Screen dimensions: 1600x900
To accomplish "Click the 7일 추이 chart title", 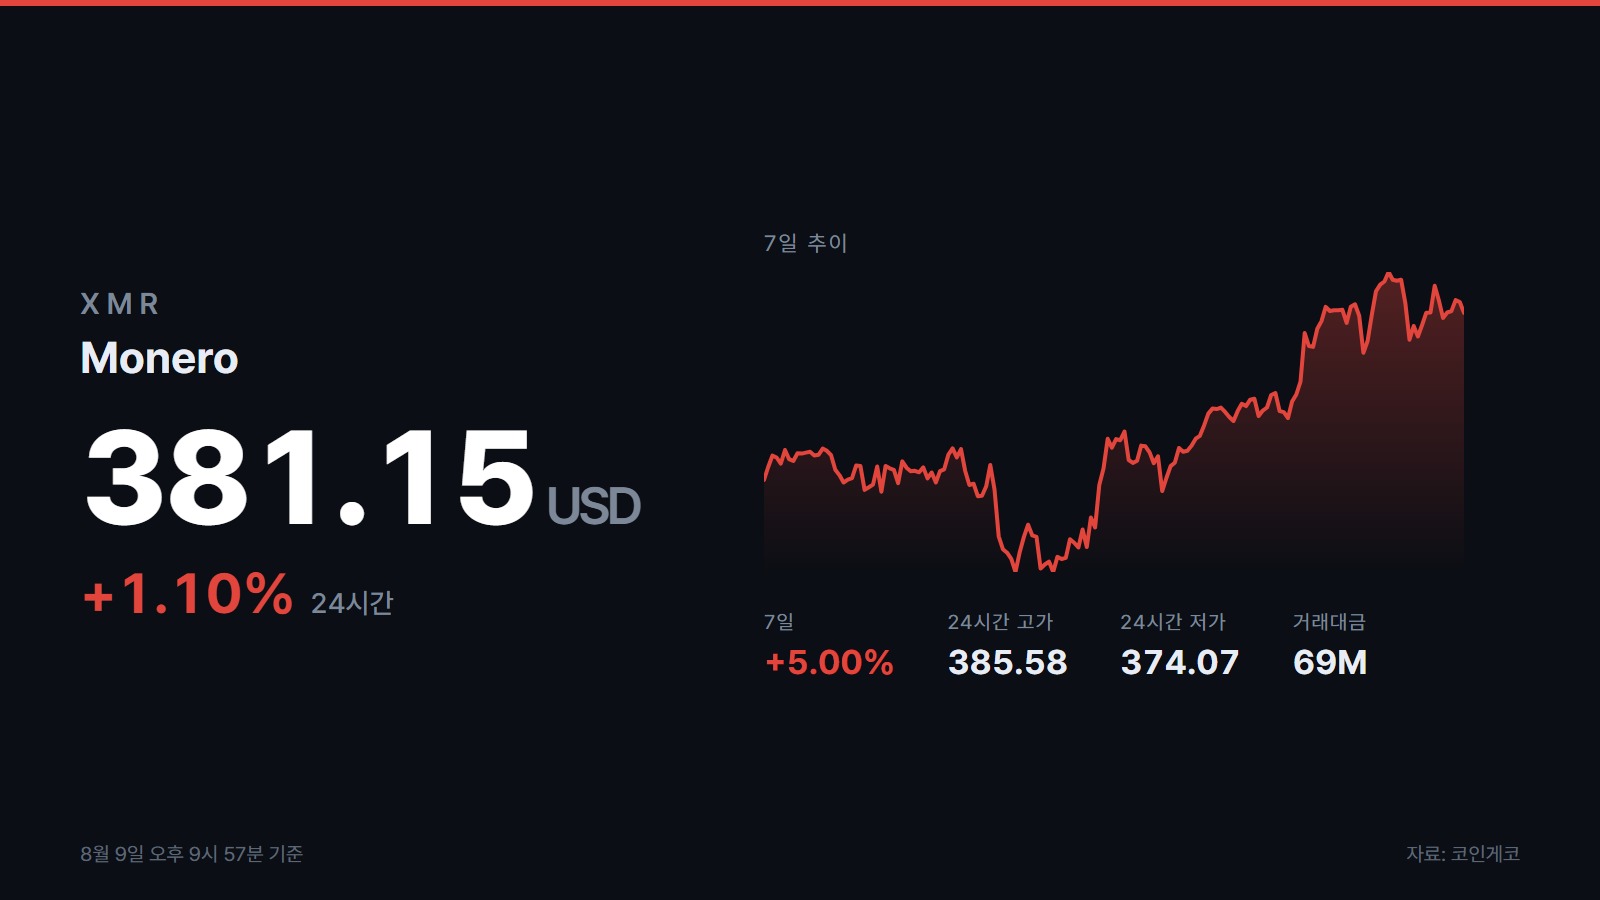I will (x=805, y=243).
